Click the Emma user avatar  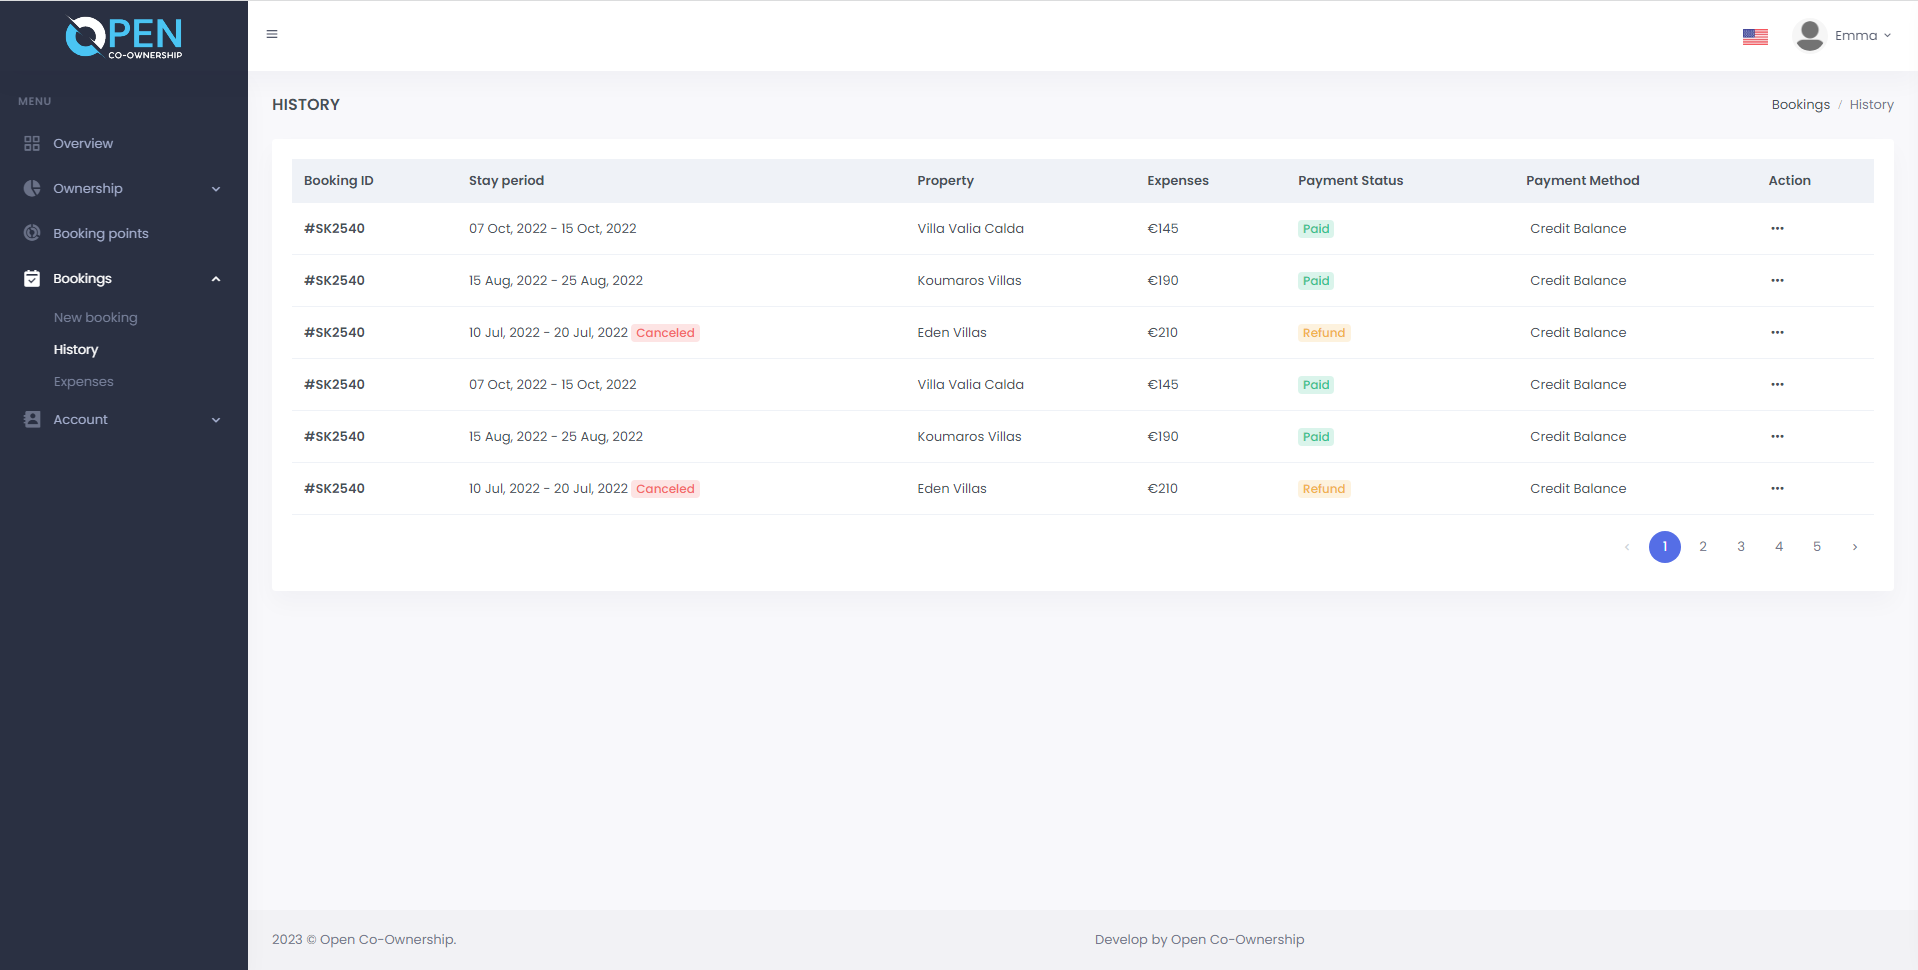coord(1809,35)
